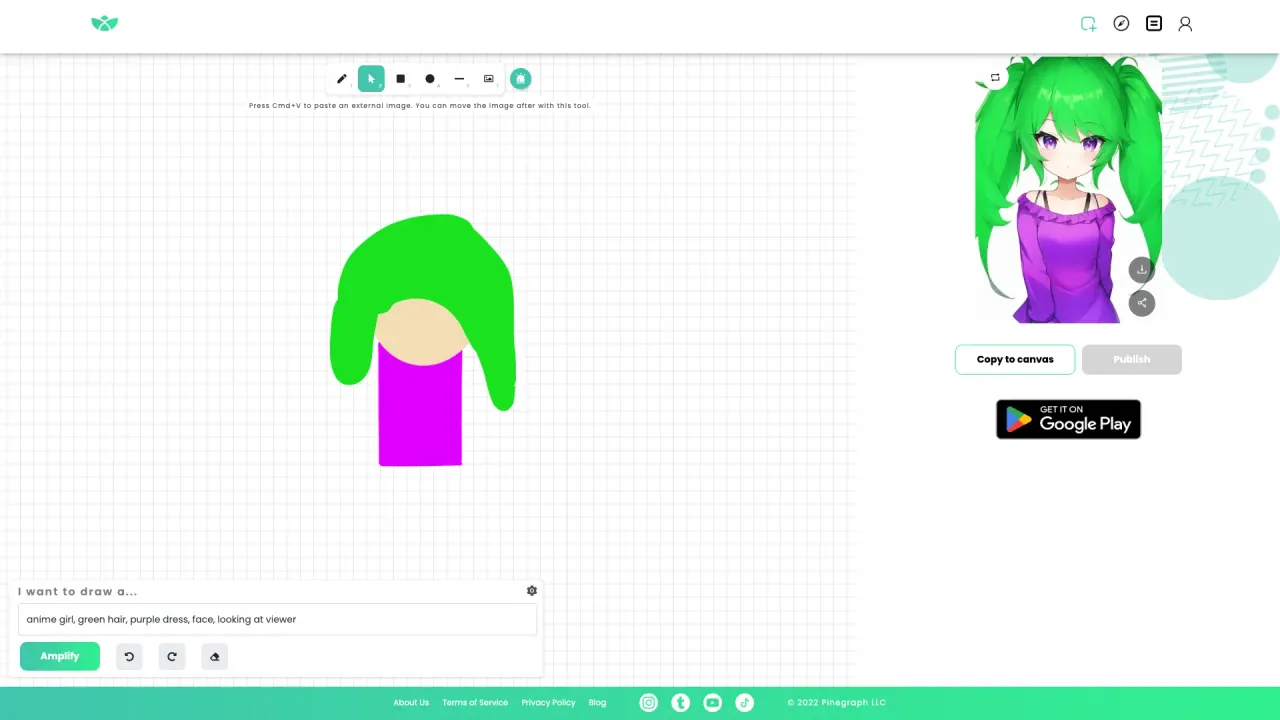This screenshot has height=720, width=1280.
Task: Open the Privacy Policy link
Action: pyautogui.click(x=548, y=703)
